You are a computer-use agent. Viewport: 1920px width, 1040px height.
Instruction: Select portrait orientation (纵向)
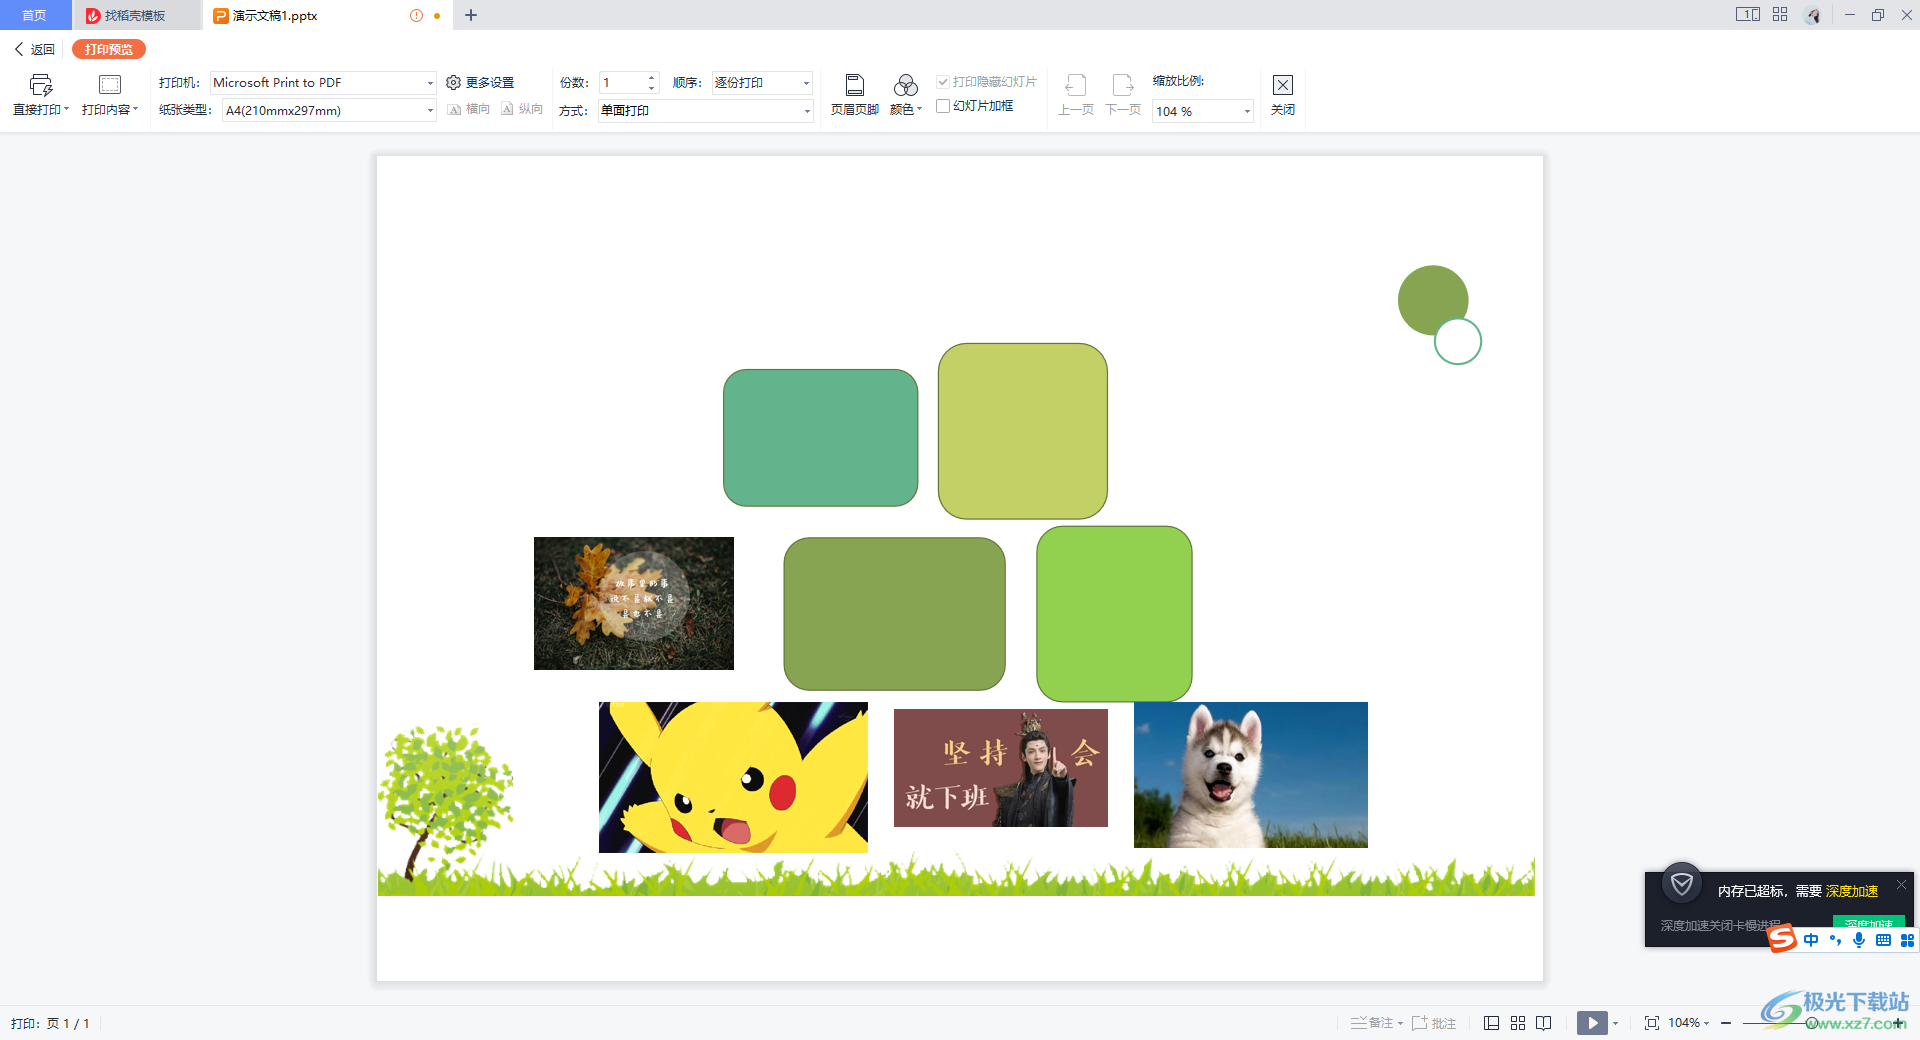[x=522, y=109]
